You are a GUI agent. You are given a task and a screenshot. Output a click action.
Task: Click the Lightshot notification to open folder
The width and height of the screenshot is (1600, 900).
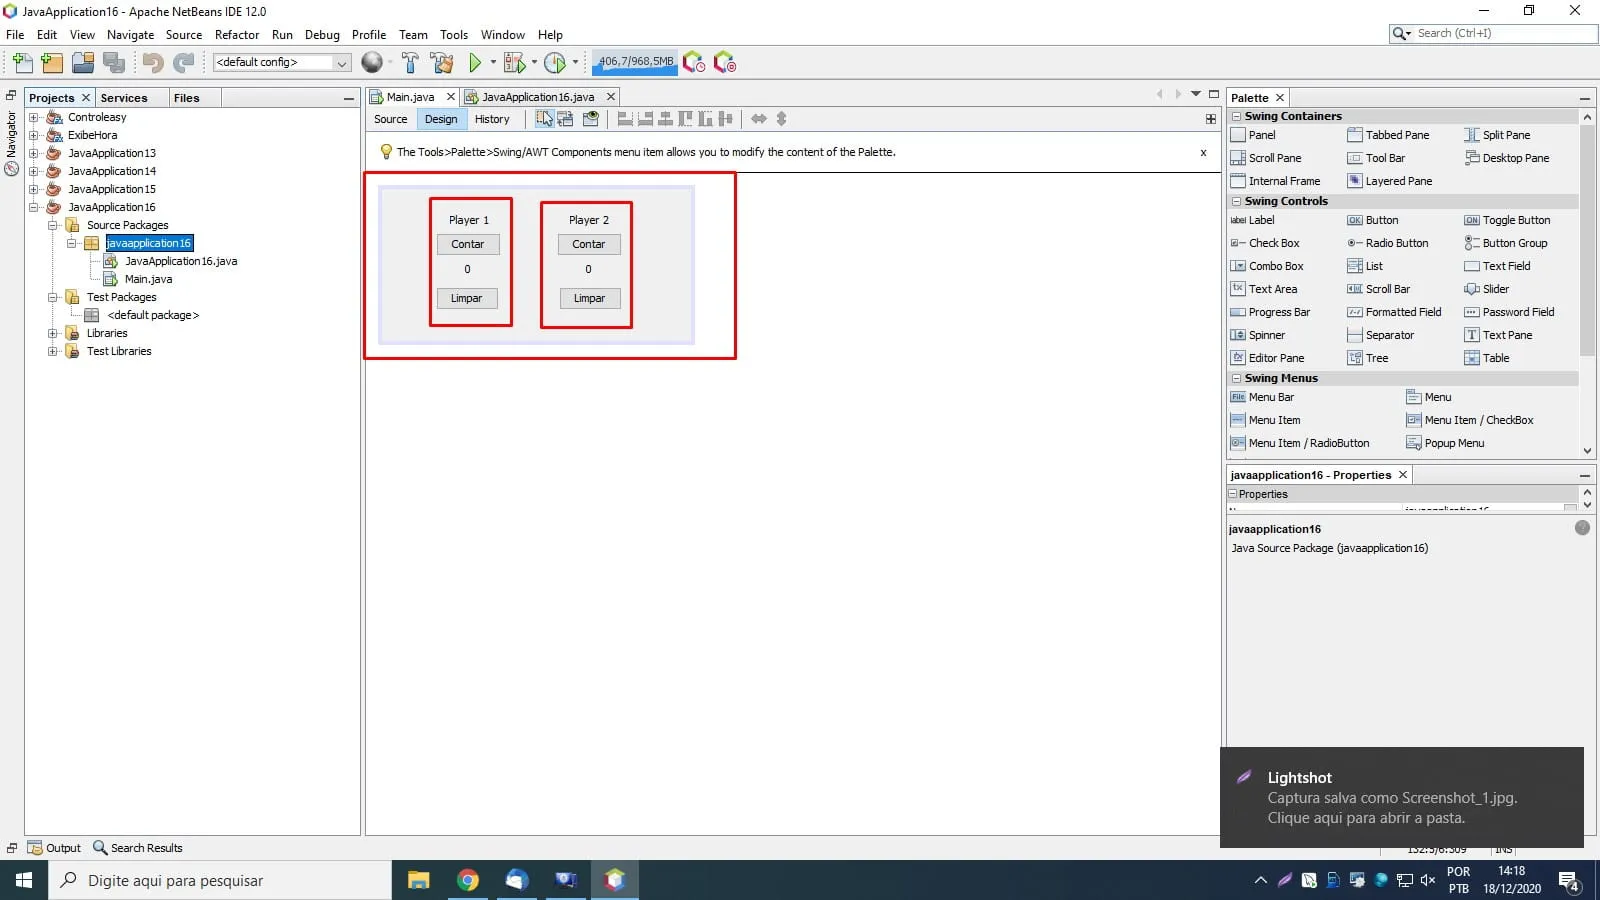(1402, 797)
